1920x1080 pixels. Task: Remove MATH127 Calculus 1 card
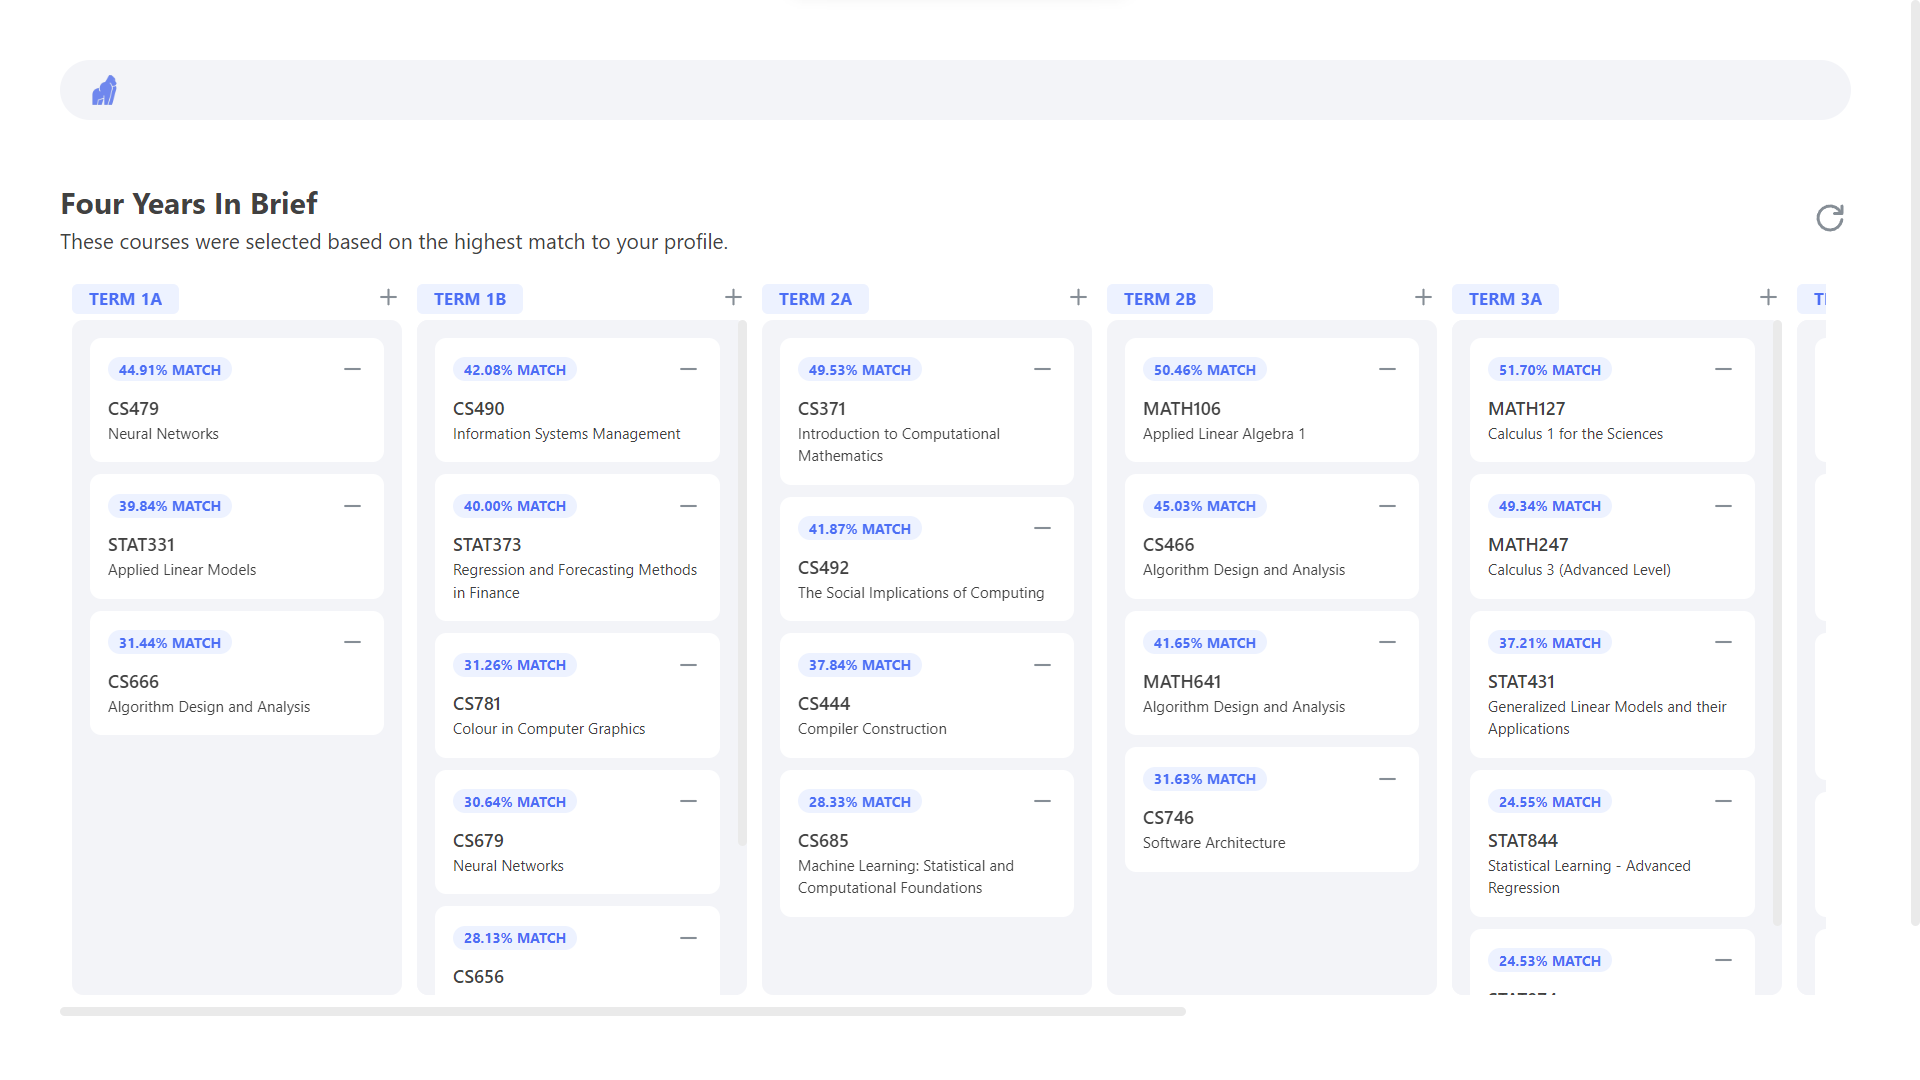point(1723,369)
